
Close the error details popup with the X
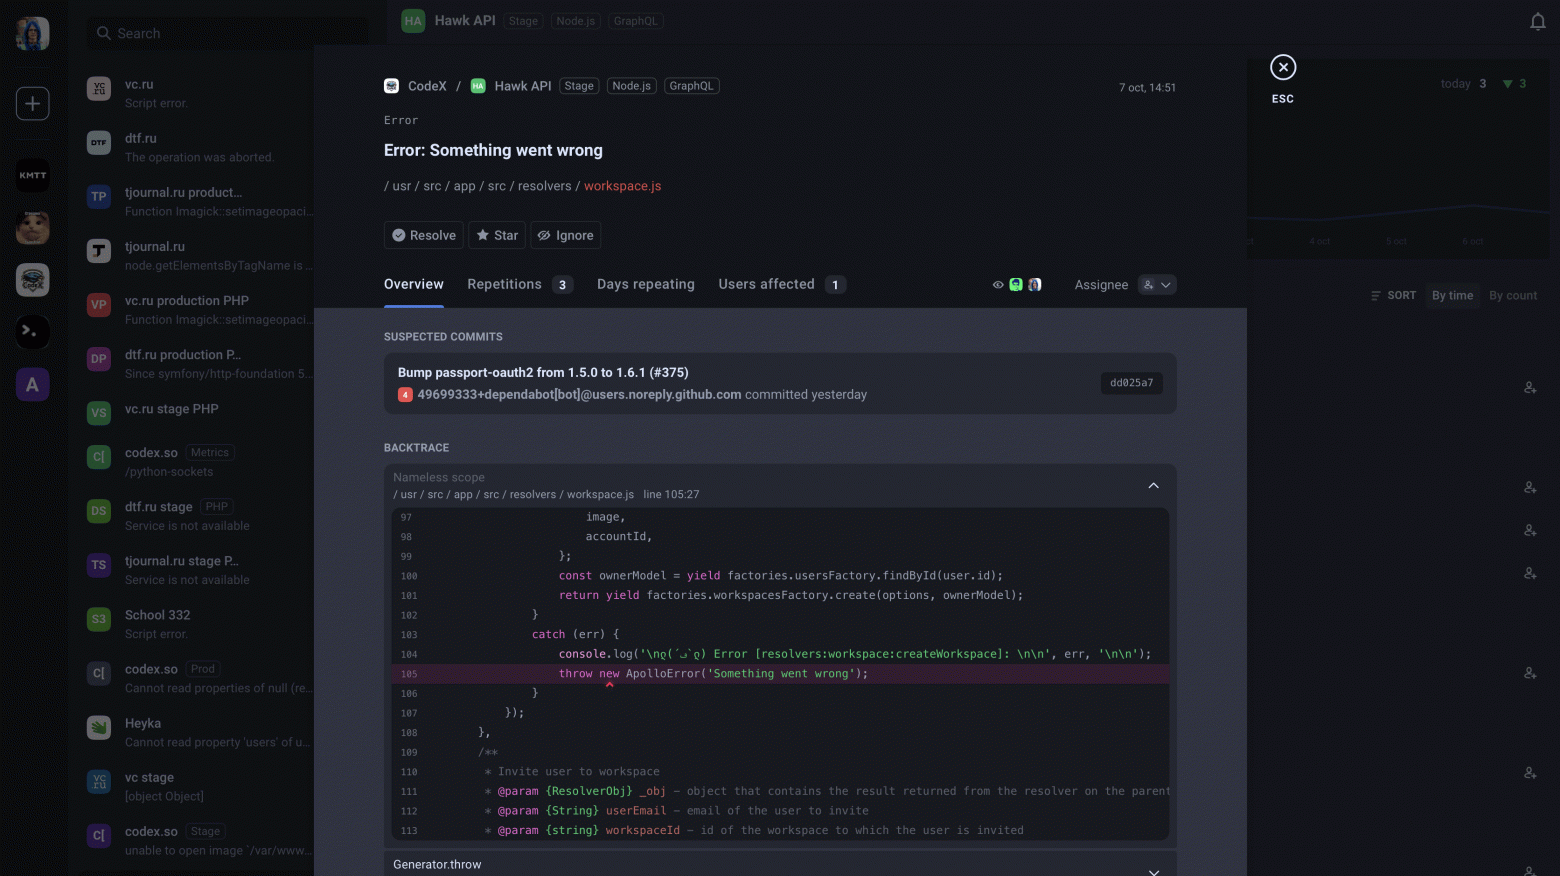tap(1283, 67)
